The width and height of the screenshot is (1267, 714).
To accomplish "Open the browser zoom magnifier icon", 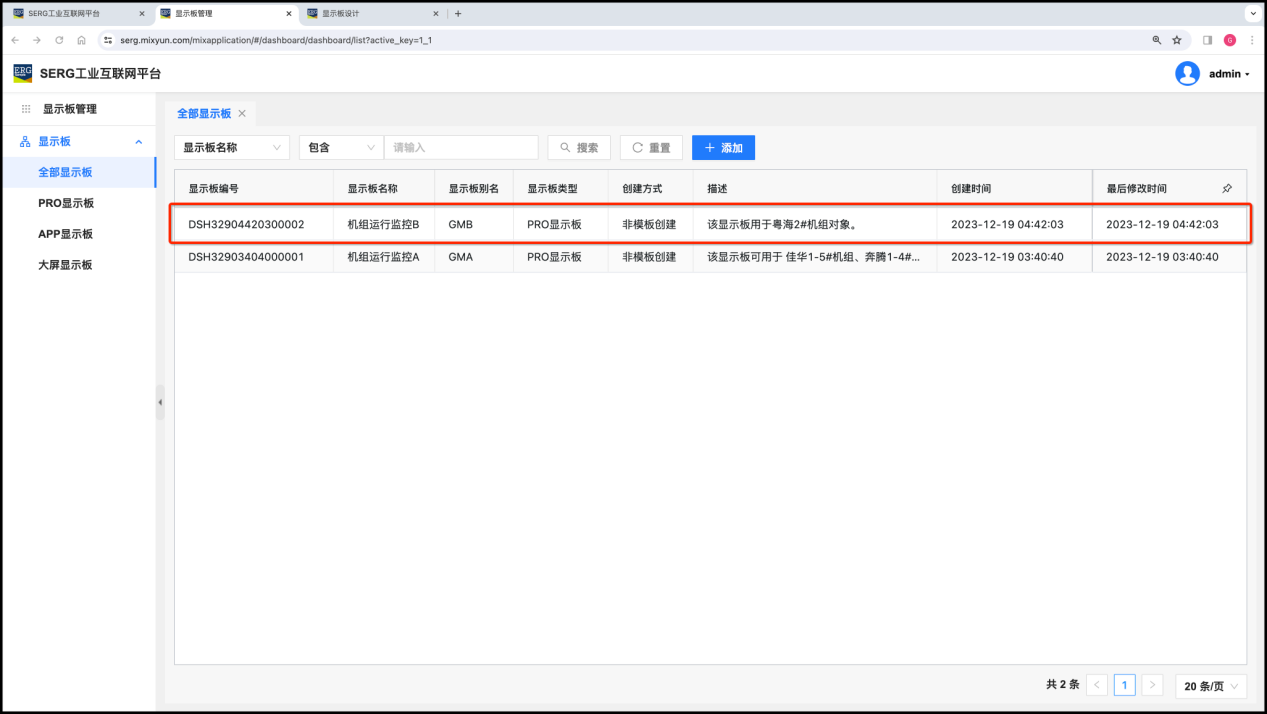I will pyautogui.click(x=1157, y=40).
